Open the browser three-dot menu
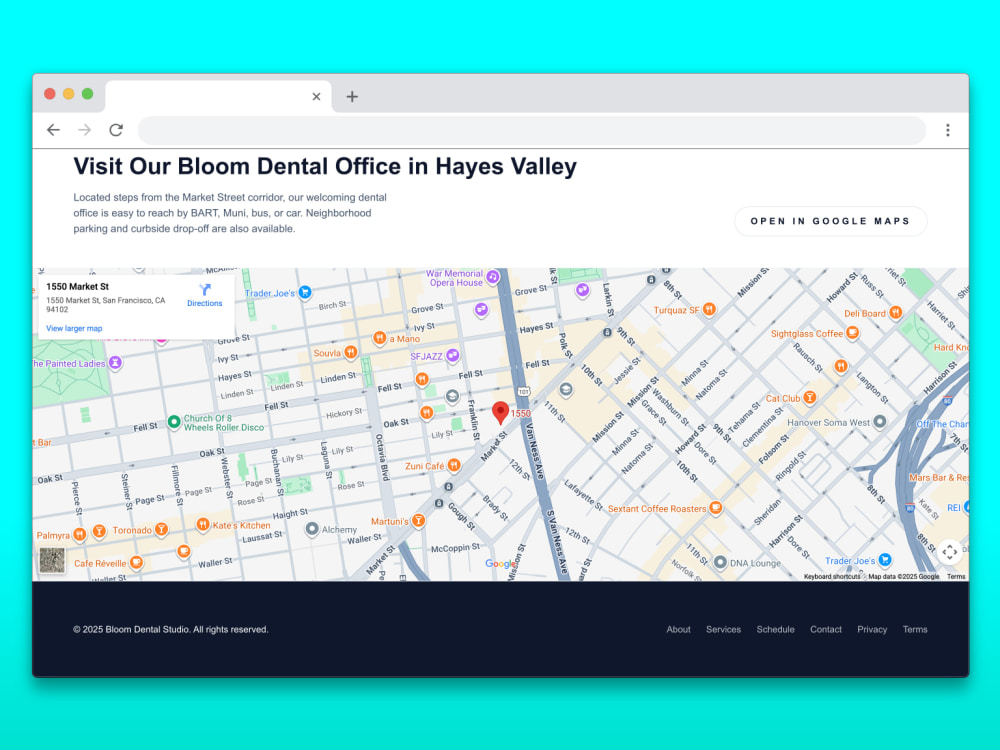 (948, 130)
